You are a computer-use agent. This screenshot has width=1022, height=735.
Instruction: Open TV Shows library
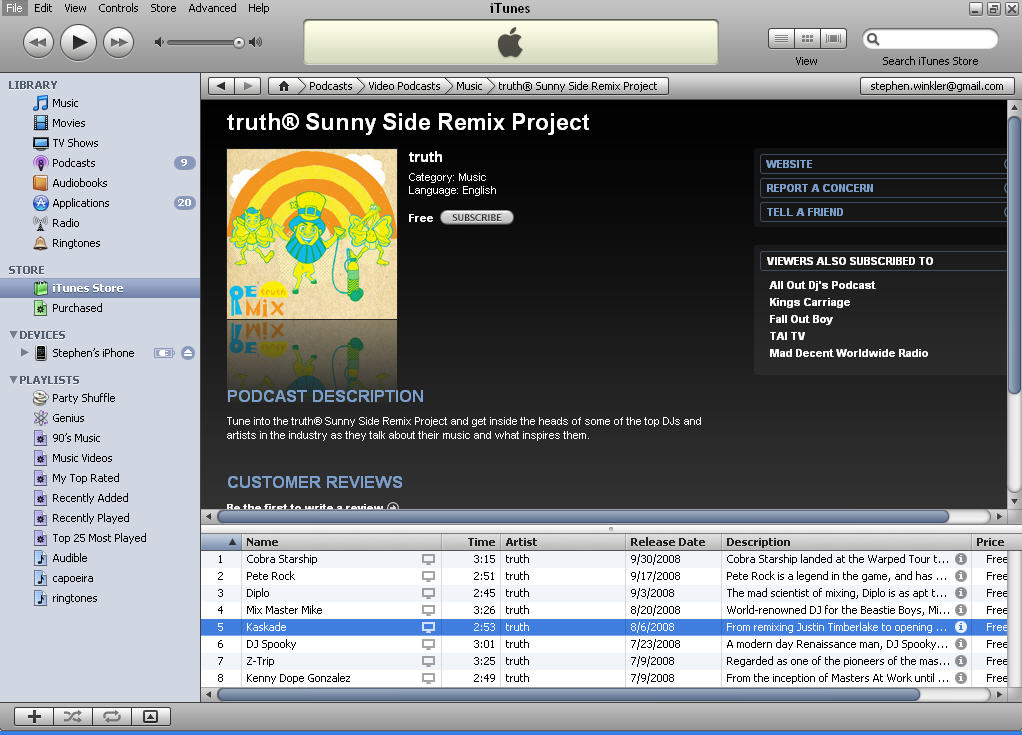[x=75, y=143]
